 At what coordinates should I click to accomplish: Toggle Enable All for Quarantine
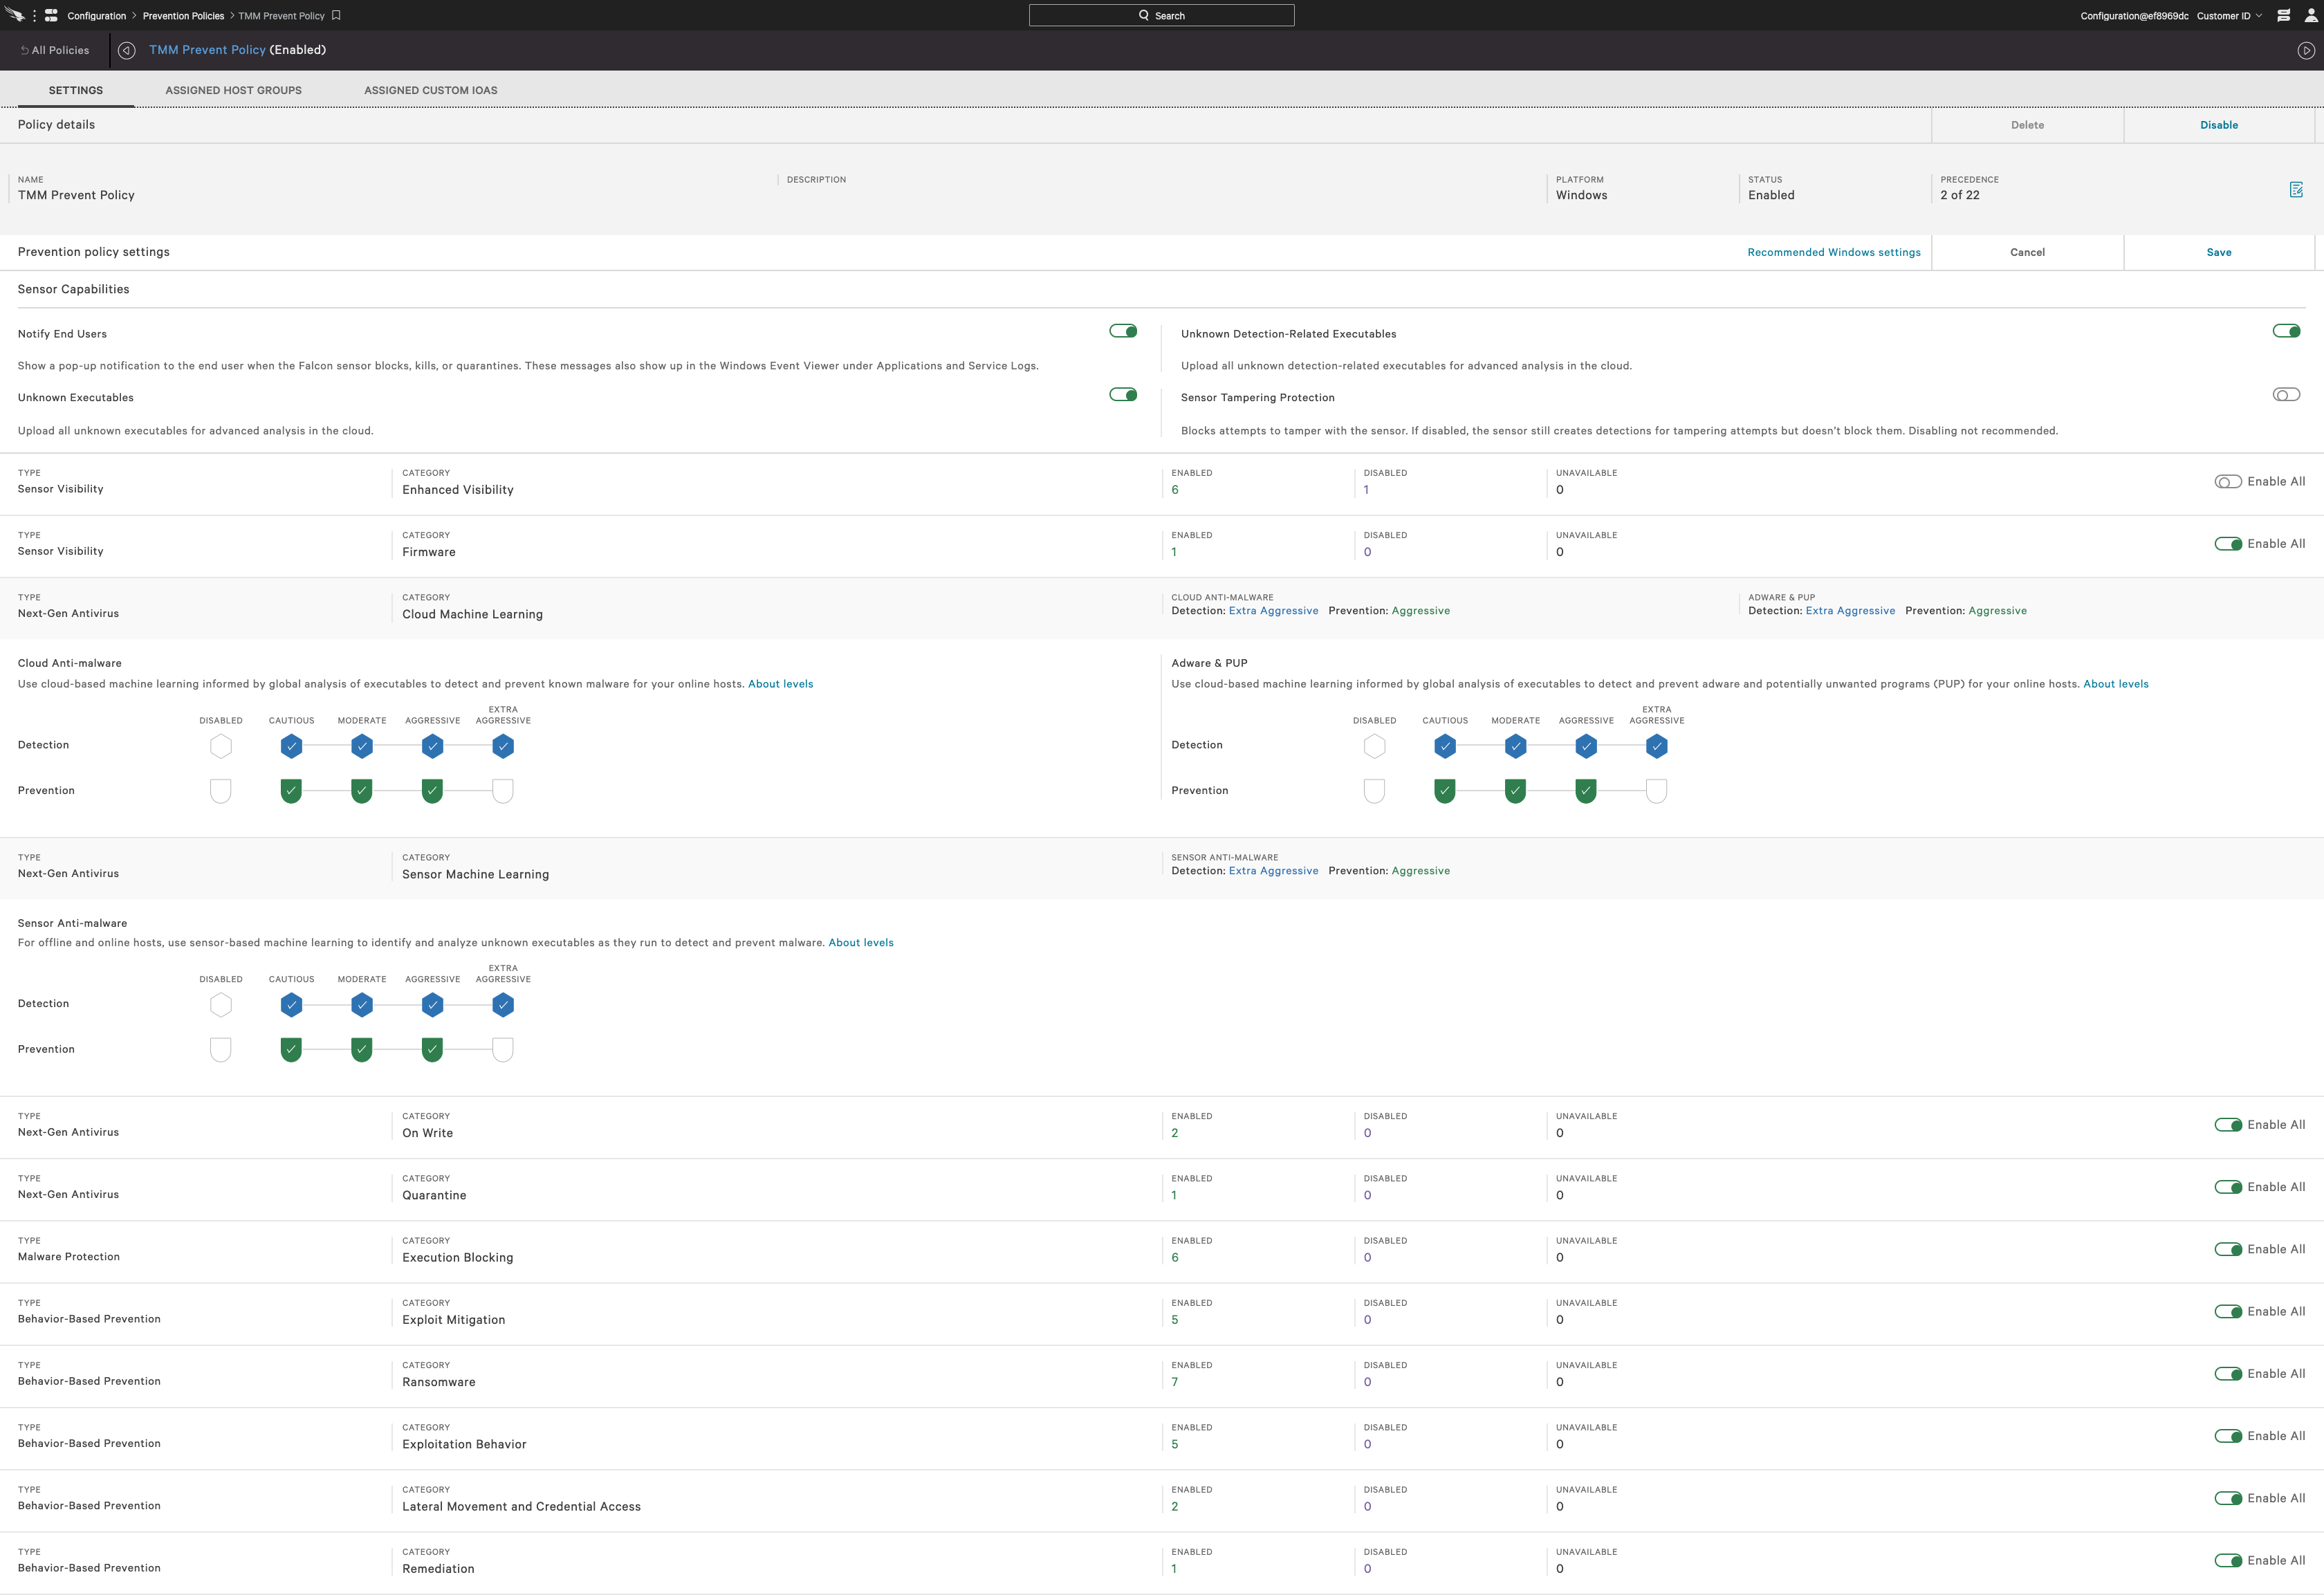click(2228, 1187)
